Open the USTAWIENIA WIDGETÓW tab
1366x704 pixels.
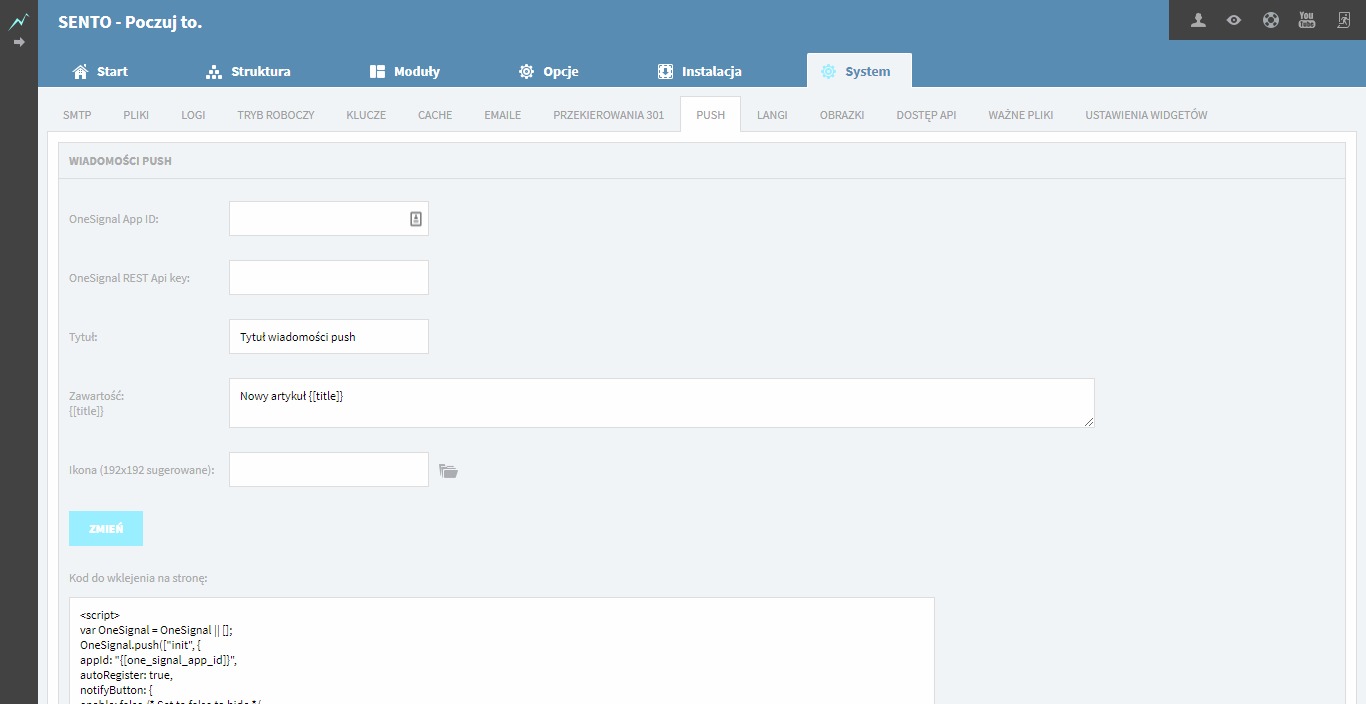[1146, 115]
